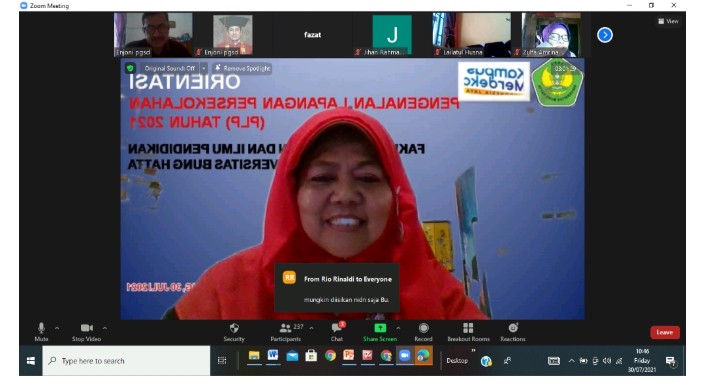Open the Participants panel
Screen dimensions: 705x392
coord(286,332)
